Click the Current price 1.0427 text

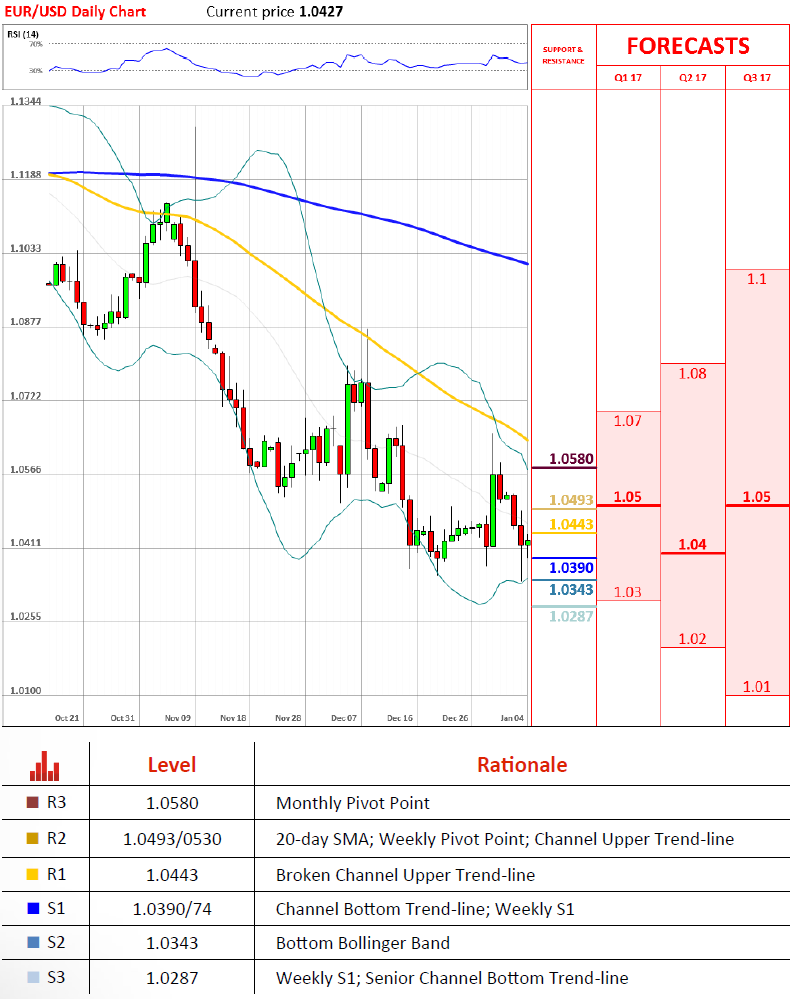pyautogui.click(x=275, y=11)
